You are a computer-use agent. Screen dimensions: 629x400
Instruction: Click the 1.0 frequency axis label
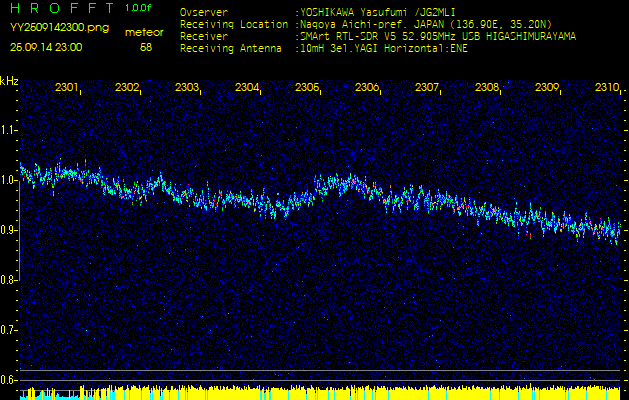pyautogui.click(x=9, y=180)
